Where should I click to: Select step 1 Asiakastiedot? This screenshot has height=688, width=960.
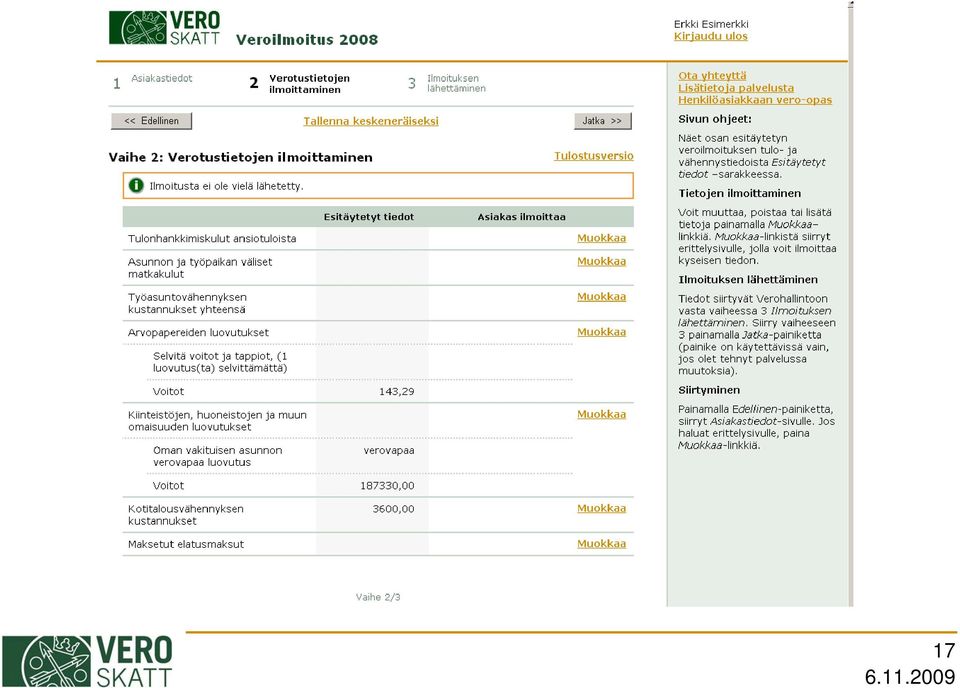153,81
